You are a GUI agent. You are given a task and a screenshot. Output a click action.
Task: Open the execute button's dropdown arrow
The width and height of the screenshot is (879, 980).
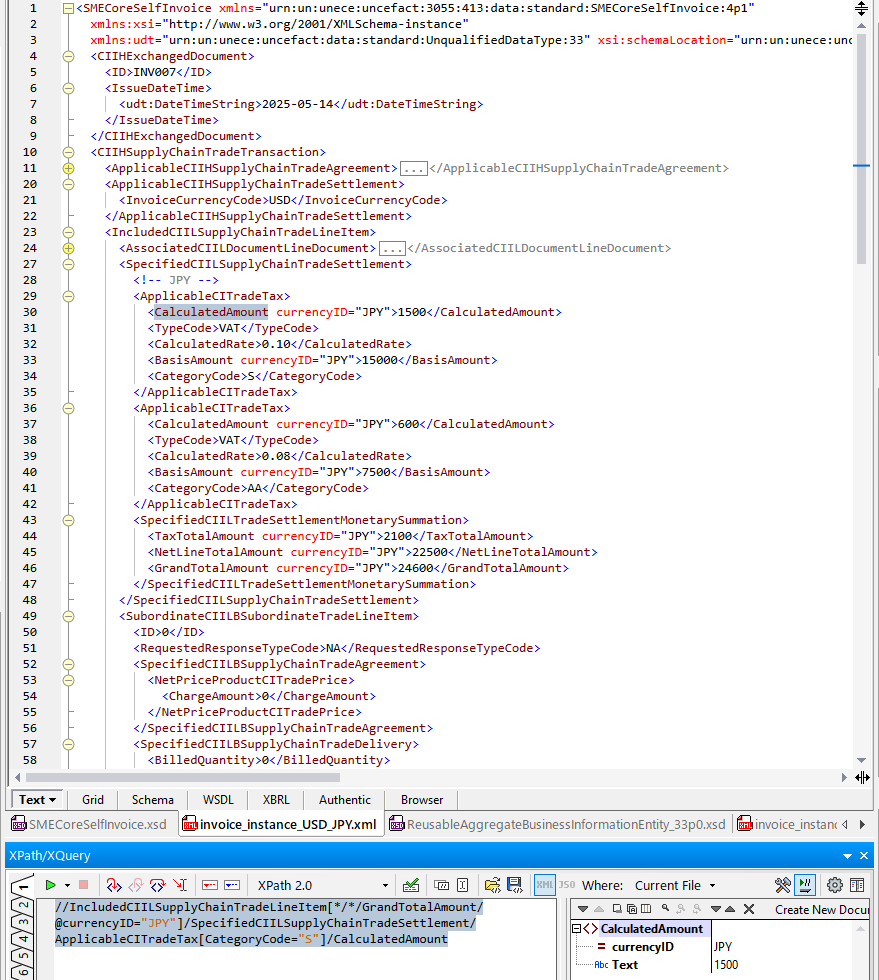[67, 886]
